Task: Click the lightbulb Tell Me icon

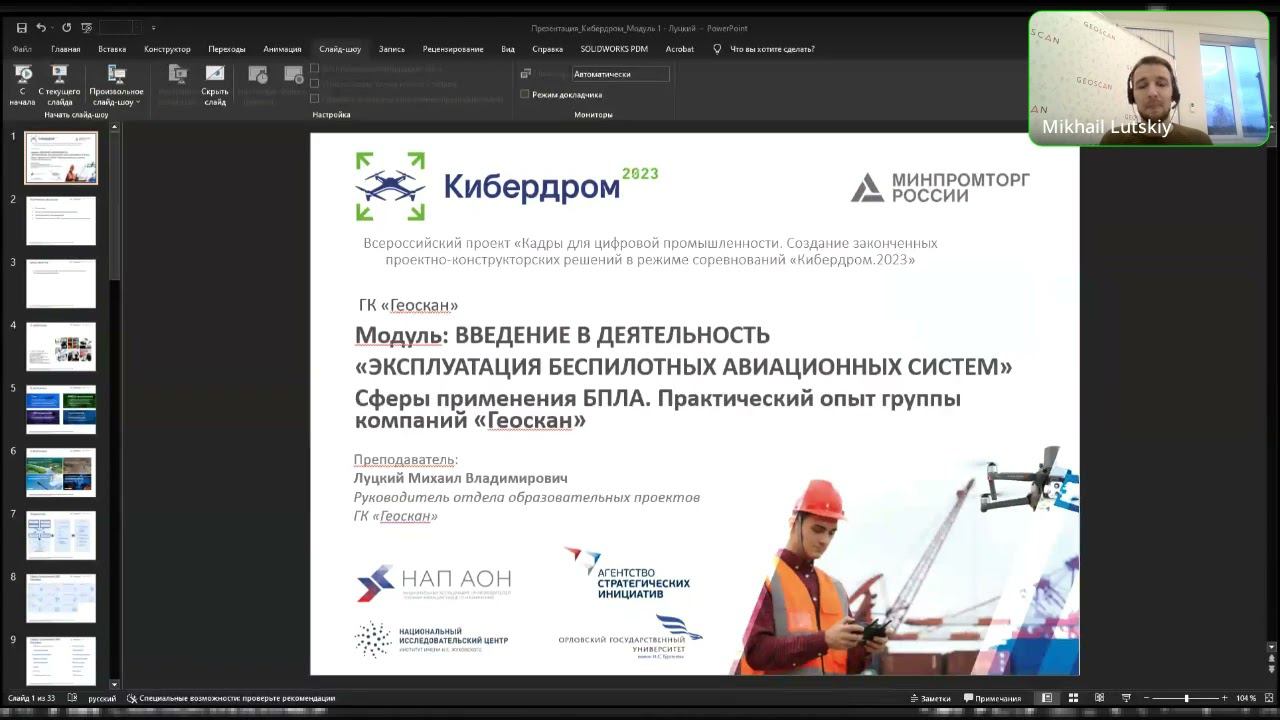Action: click(x=717, y=49)
